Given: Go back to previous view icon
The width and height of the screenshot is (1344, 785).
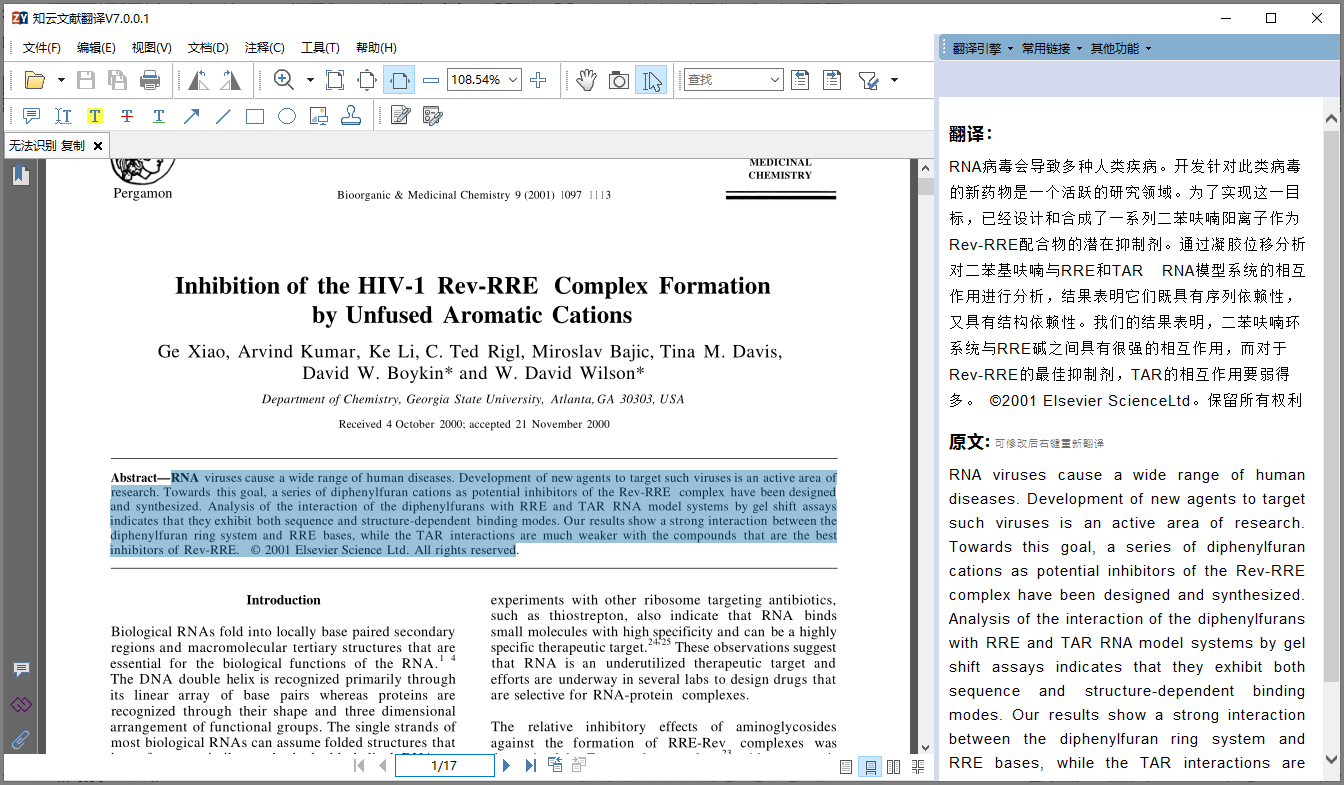Looking at the screenshot, I should (555, 766).
